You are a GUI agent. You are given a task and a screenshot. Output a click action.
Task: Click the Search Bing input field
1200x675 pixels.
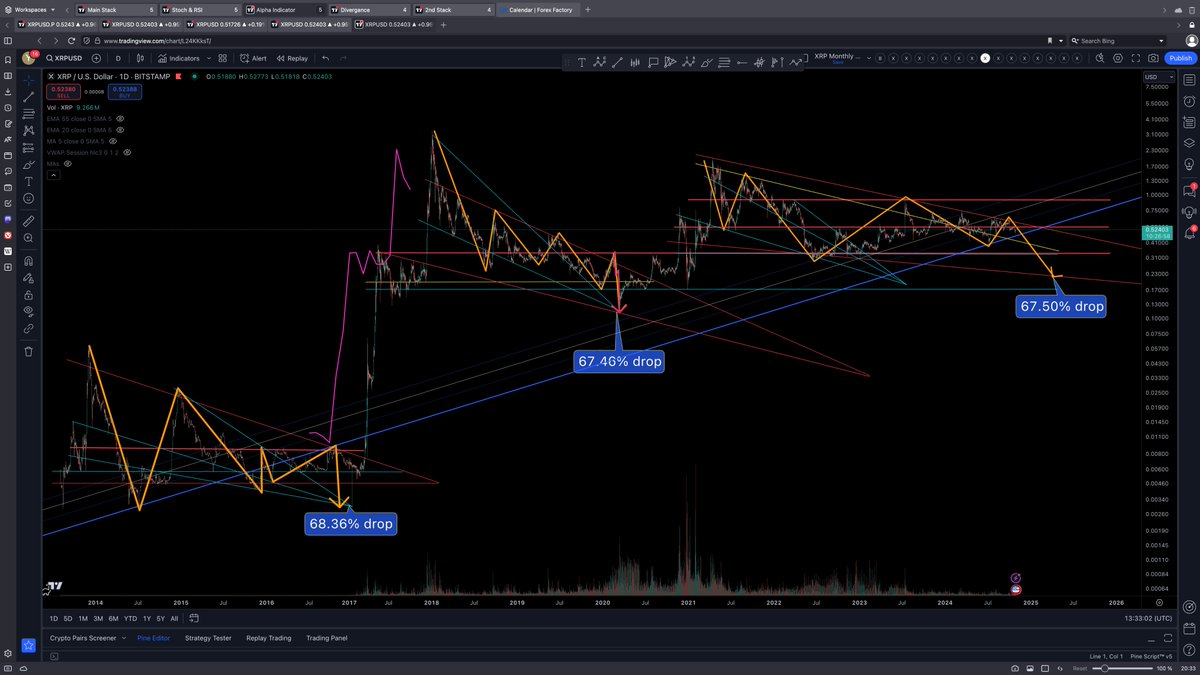[x=1118, y=40]
